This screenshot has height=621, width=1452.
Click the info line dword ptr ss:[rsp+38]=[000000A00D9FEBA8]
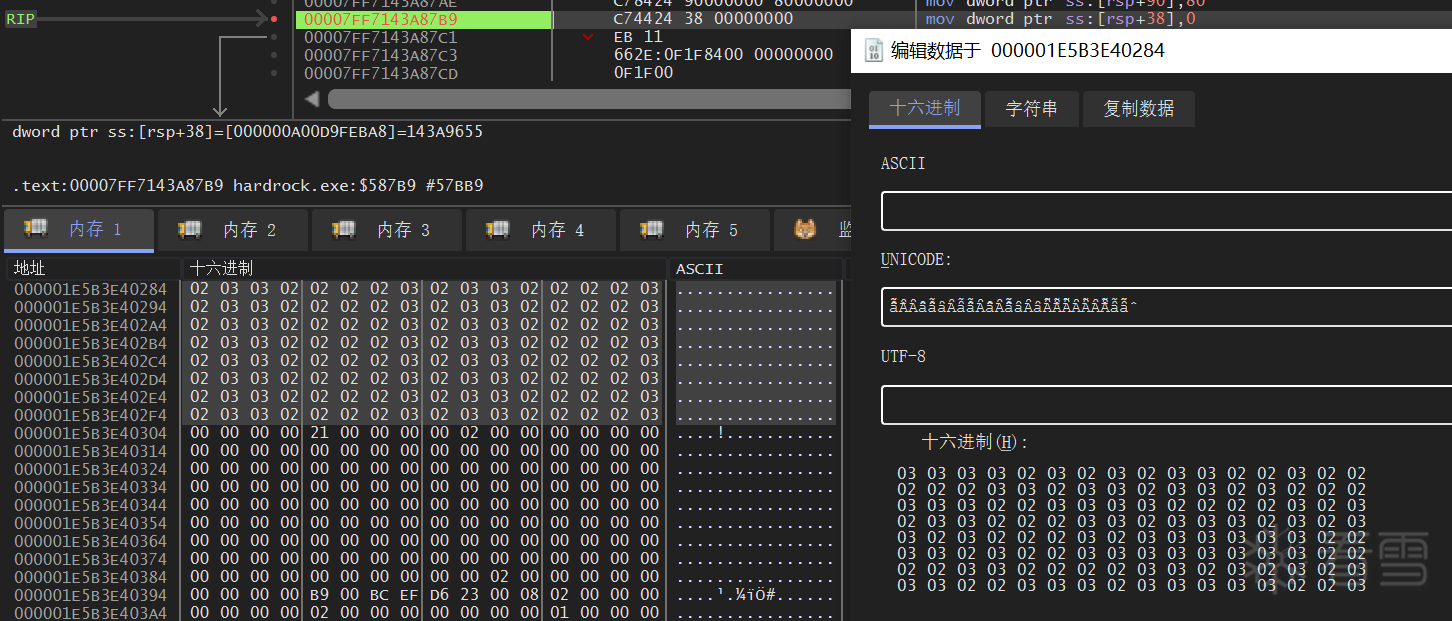click(248, 132)
